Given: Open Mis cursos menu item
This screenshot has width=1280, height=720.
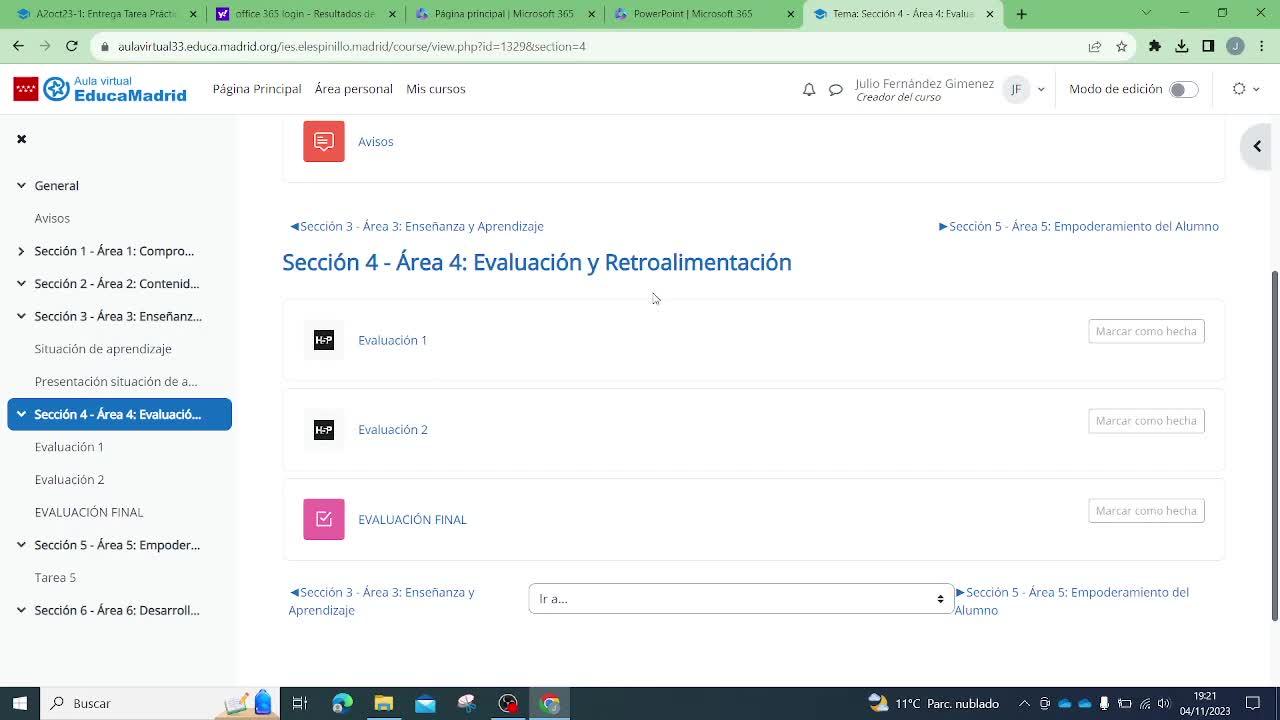Looking at the screenshot, I should (x=436, y=89).
